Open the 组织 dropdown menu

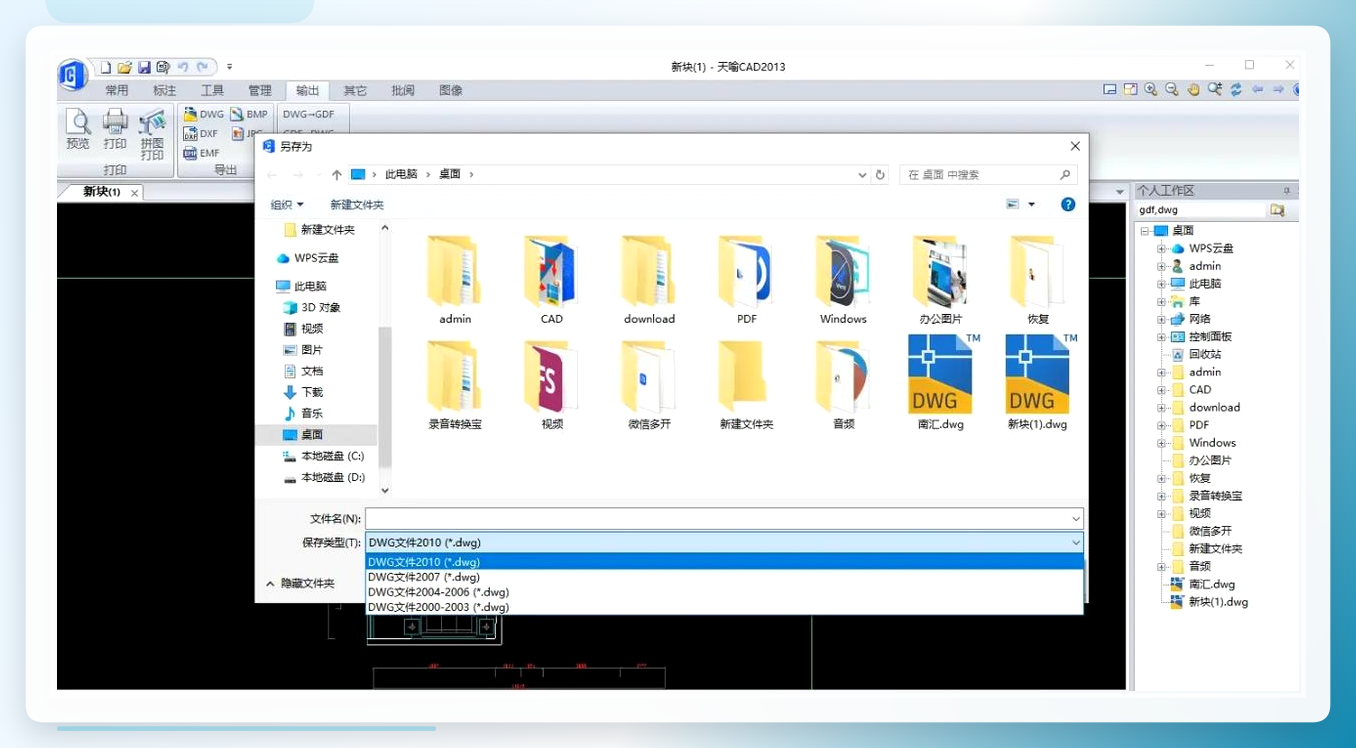[287, 205]
